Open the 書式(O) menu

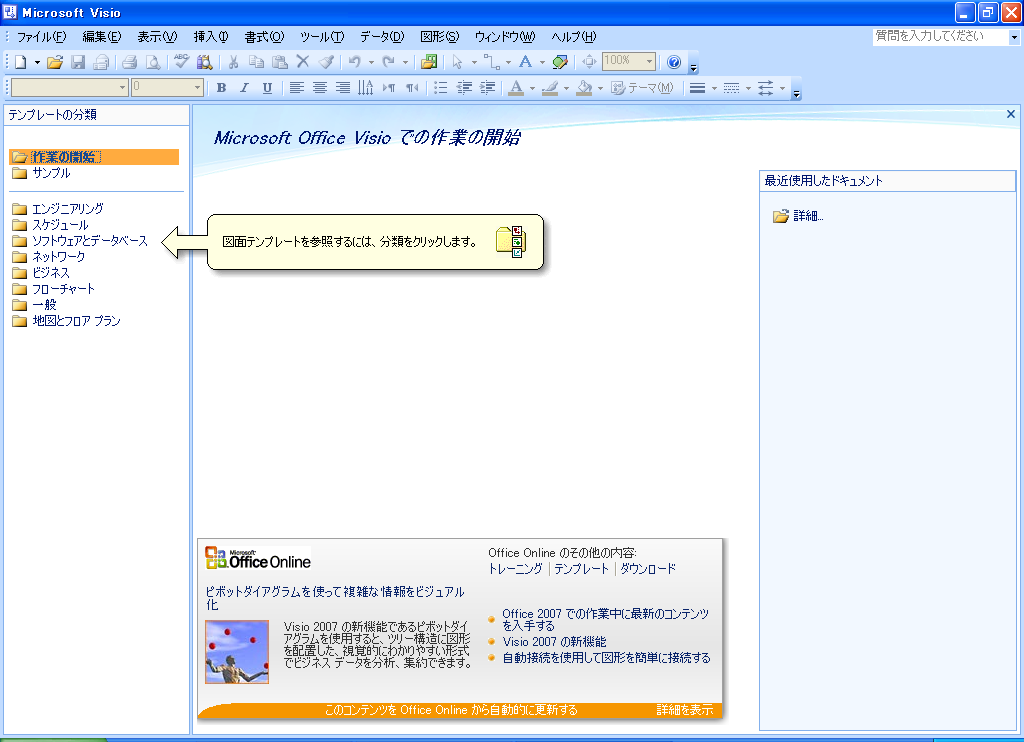tap(264, 37)
